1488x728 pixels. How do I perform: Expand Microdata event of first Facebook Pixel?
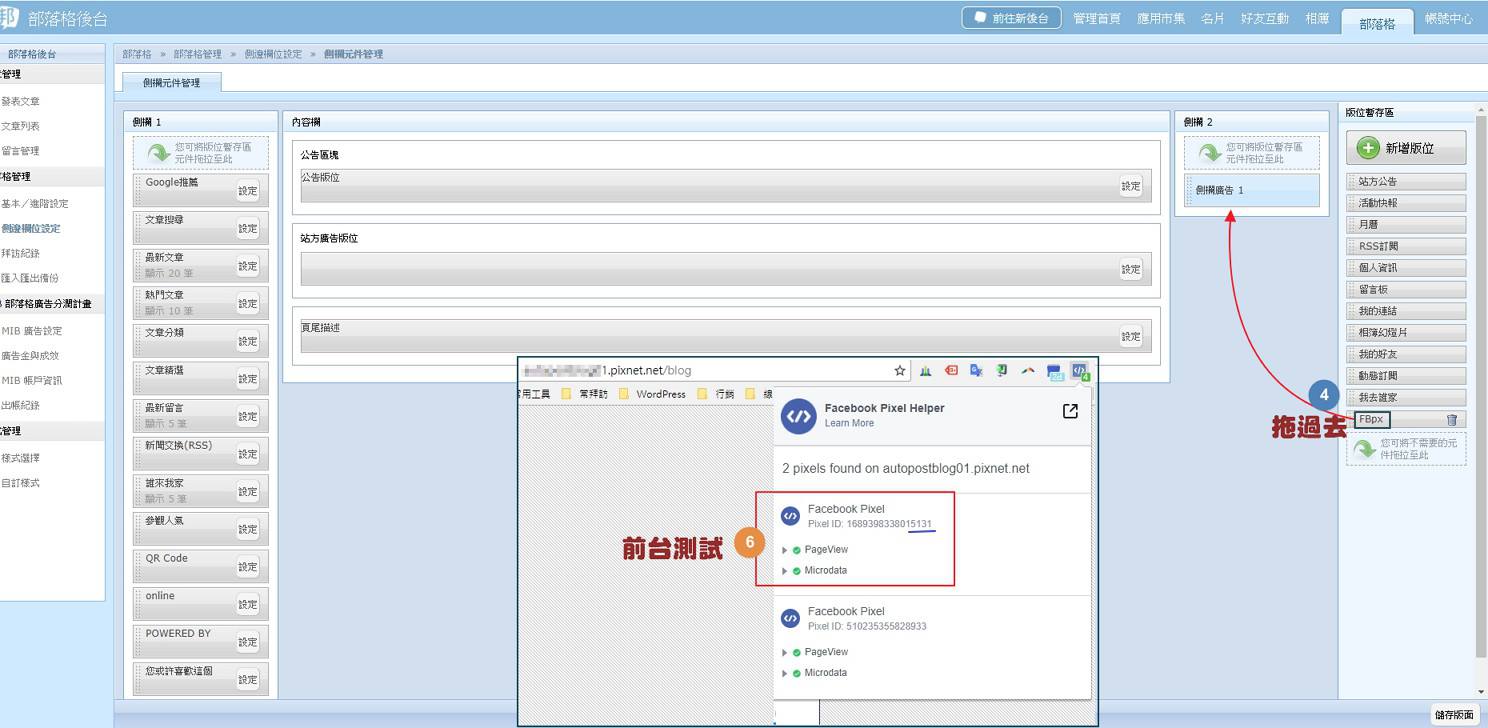coord(785,571)
